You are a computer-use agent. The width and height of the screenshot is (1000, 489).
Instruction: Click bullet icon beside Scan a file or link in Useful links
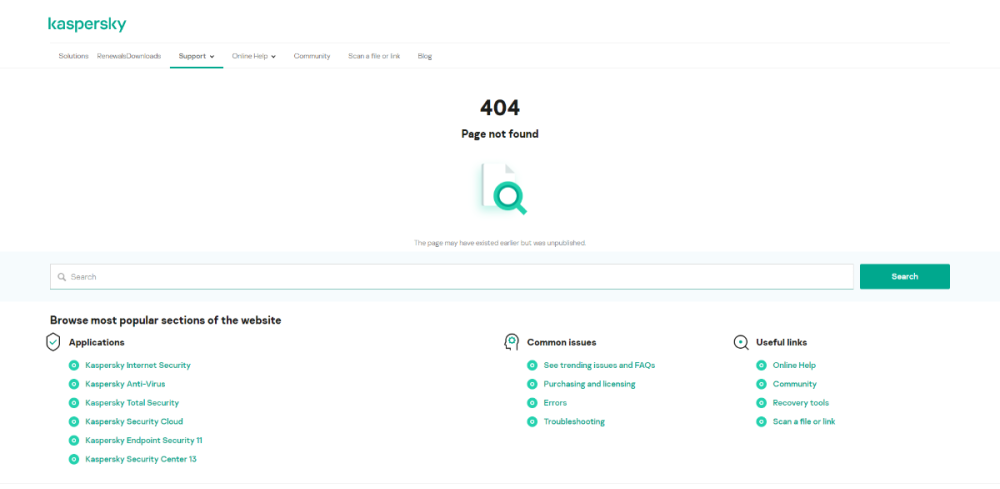point(761,421)
